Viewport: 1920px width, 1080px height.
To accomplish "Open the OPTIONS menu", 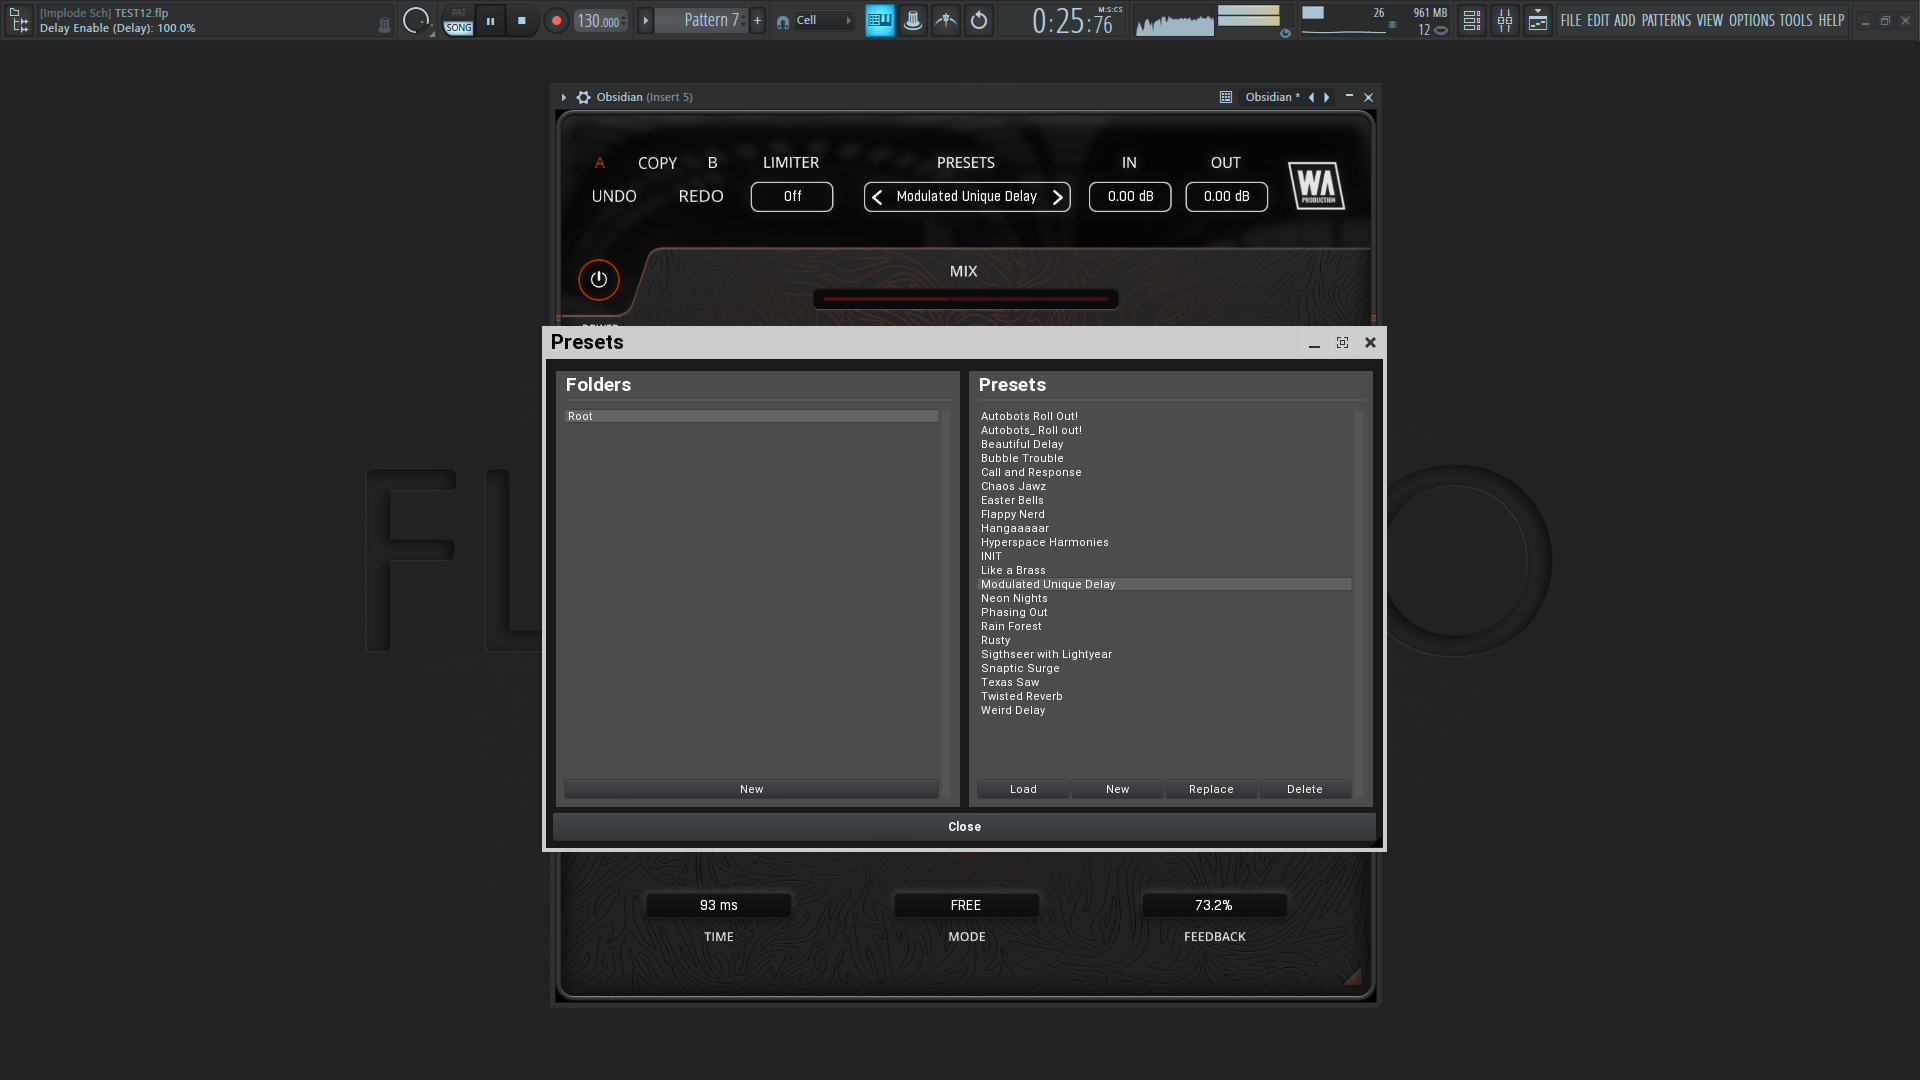I will click(1751, 20).
